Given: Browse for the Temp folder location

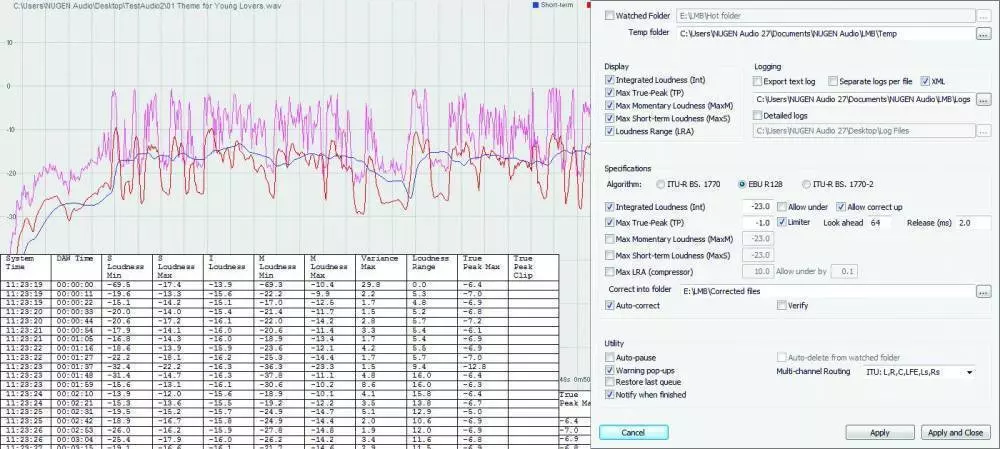Looking at the screenshot, I should 983,34.
